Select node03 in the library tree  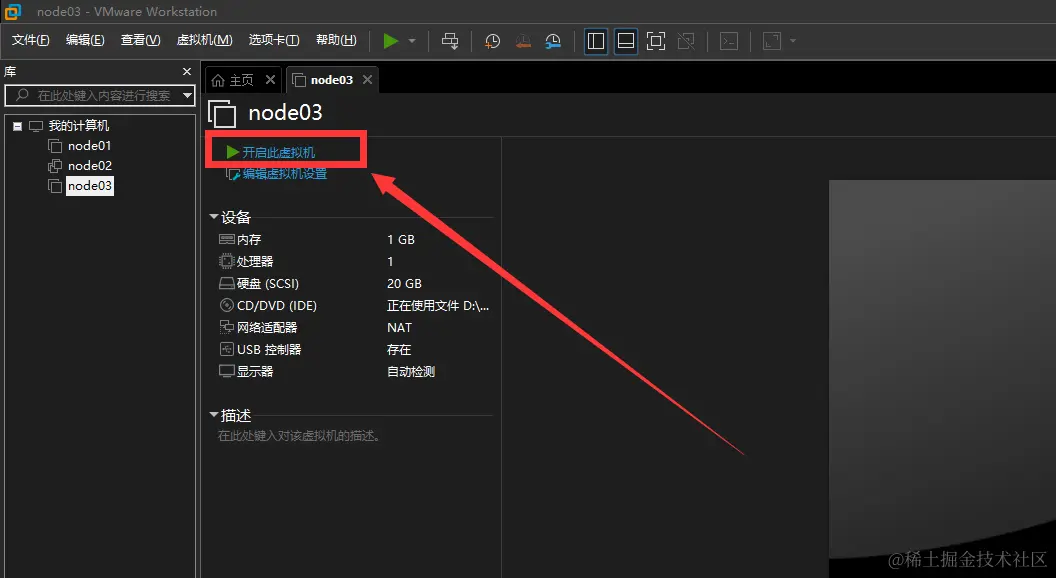[90, 186]
